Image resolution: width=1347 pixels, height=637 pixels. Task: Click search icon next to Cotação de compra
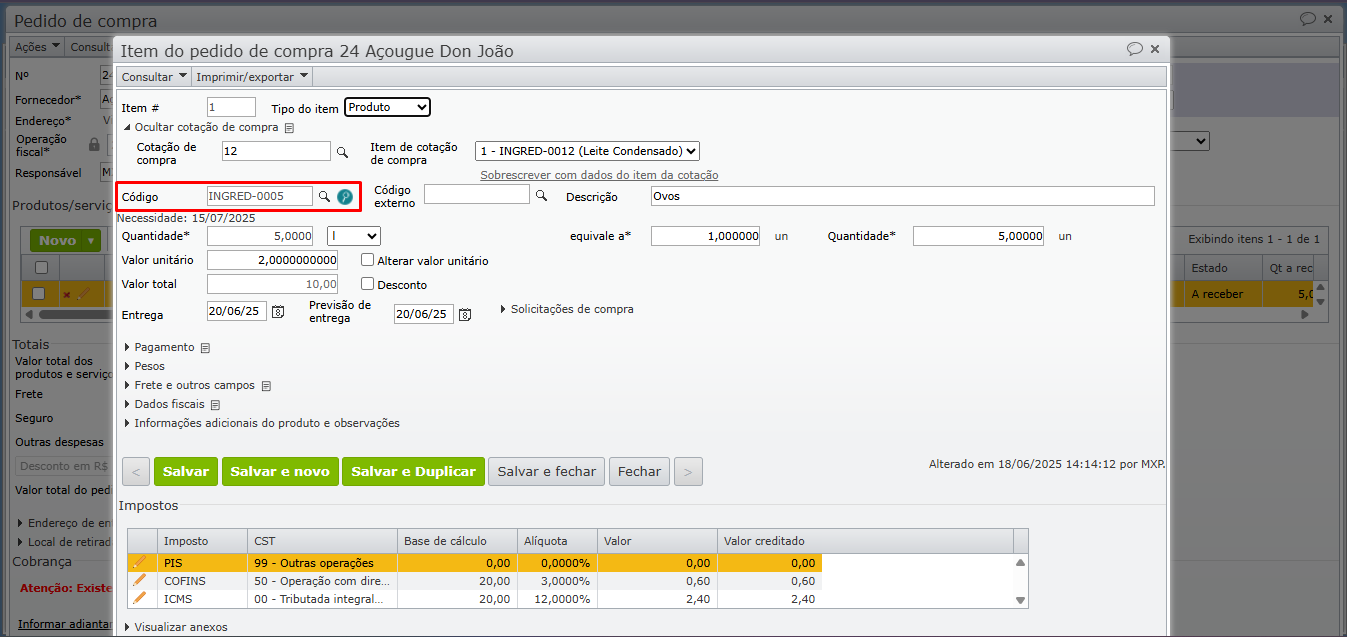pyautogui.click(x=342, y=152)
